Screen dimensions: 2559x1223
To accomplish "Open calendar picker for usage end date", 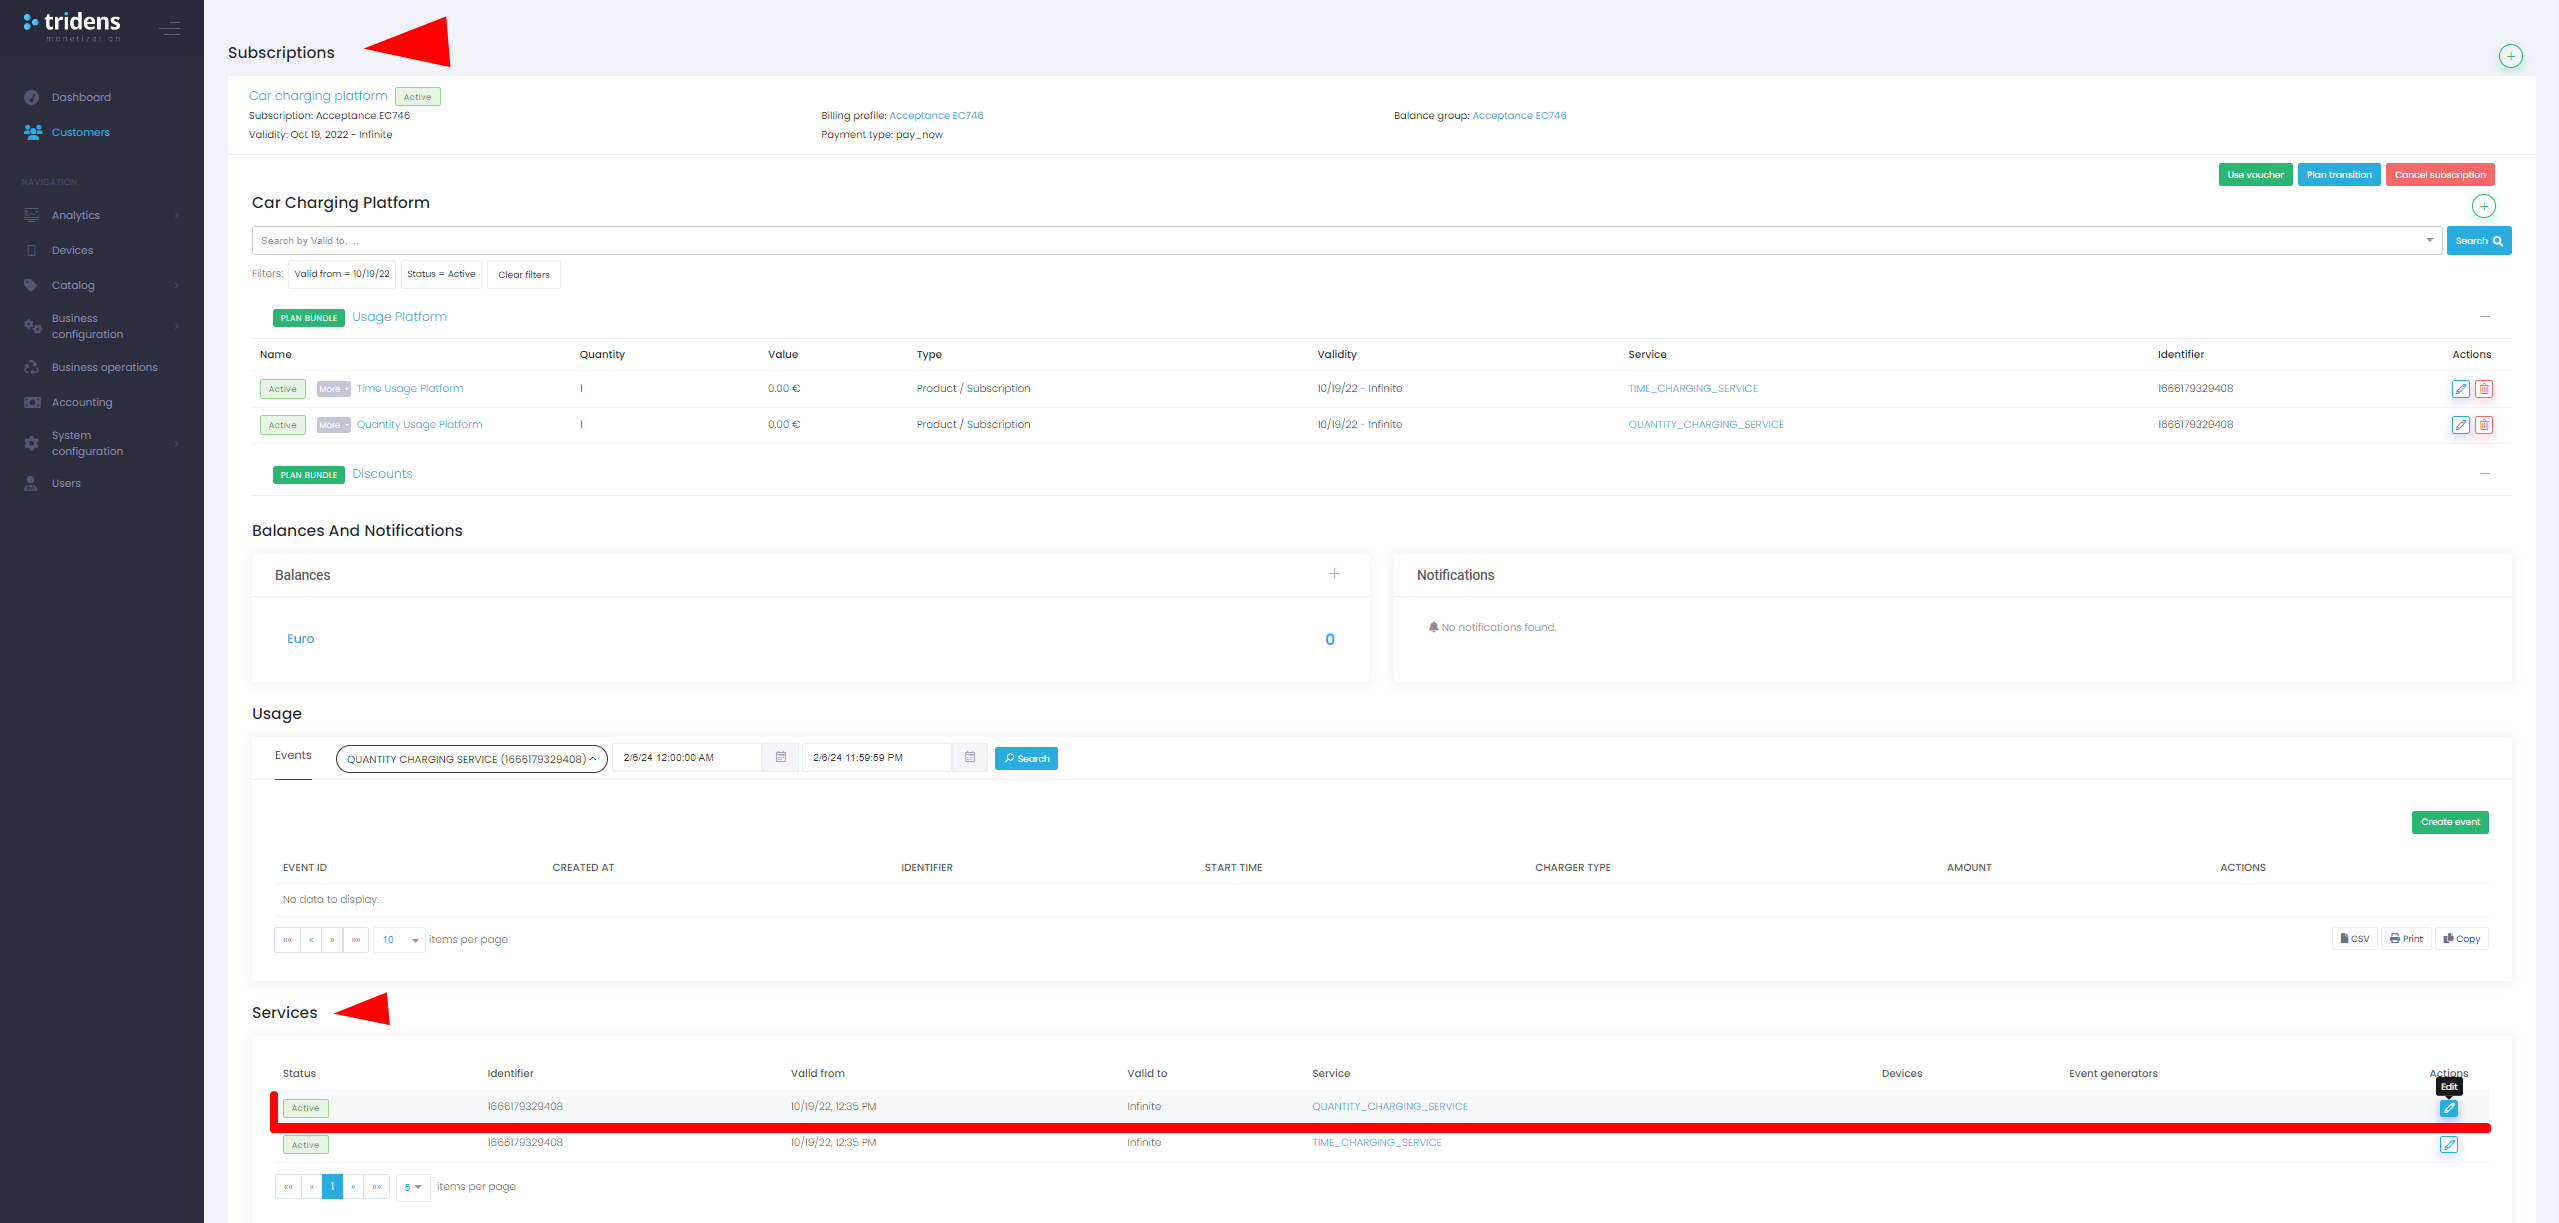I will pyautogui.click(x=970, y=758).
